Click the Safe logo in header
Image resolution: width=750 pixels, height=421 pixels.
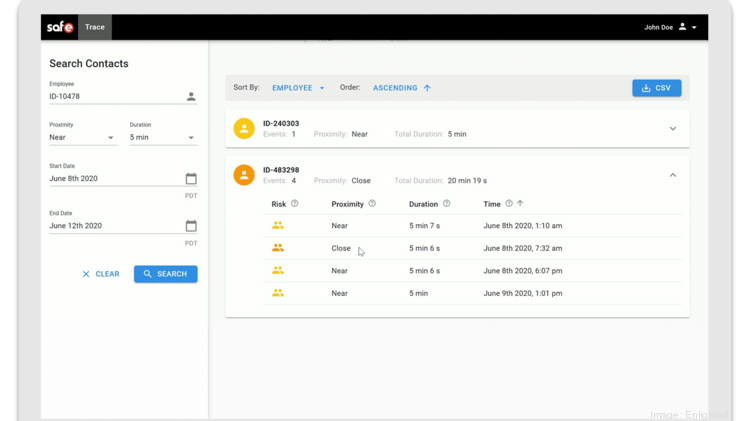click(x=60, y=27)
